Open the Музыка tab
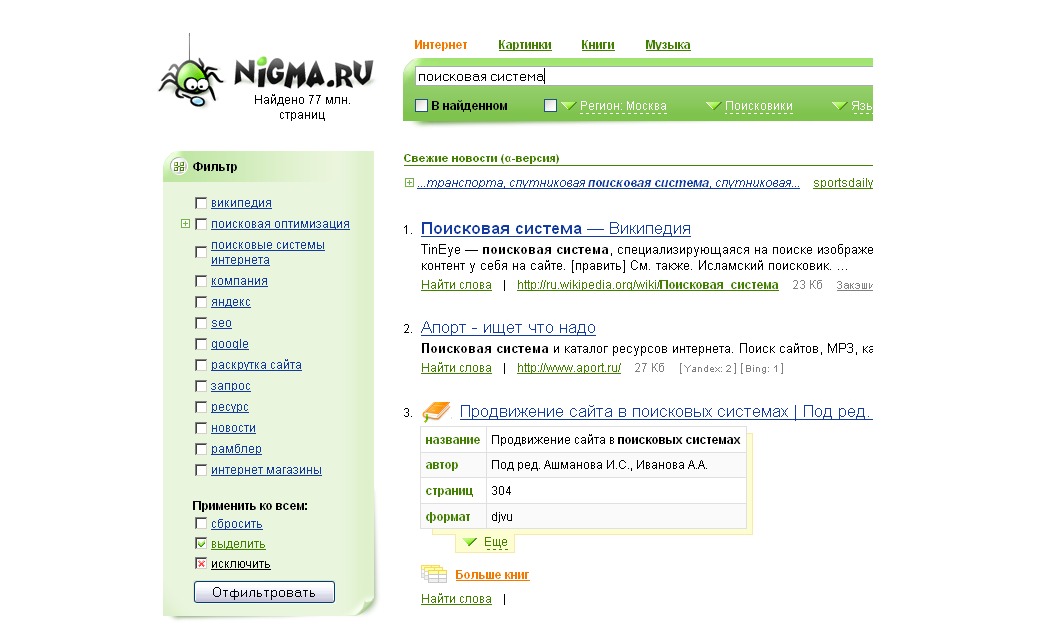 pyautogui.click(x=668, y=45)
